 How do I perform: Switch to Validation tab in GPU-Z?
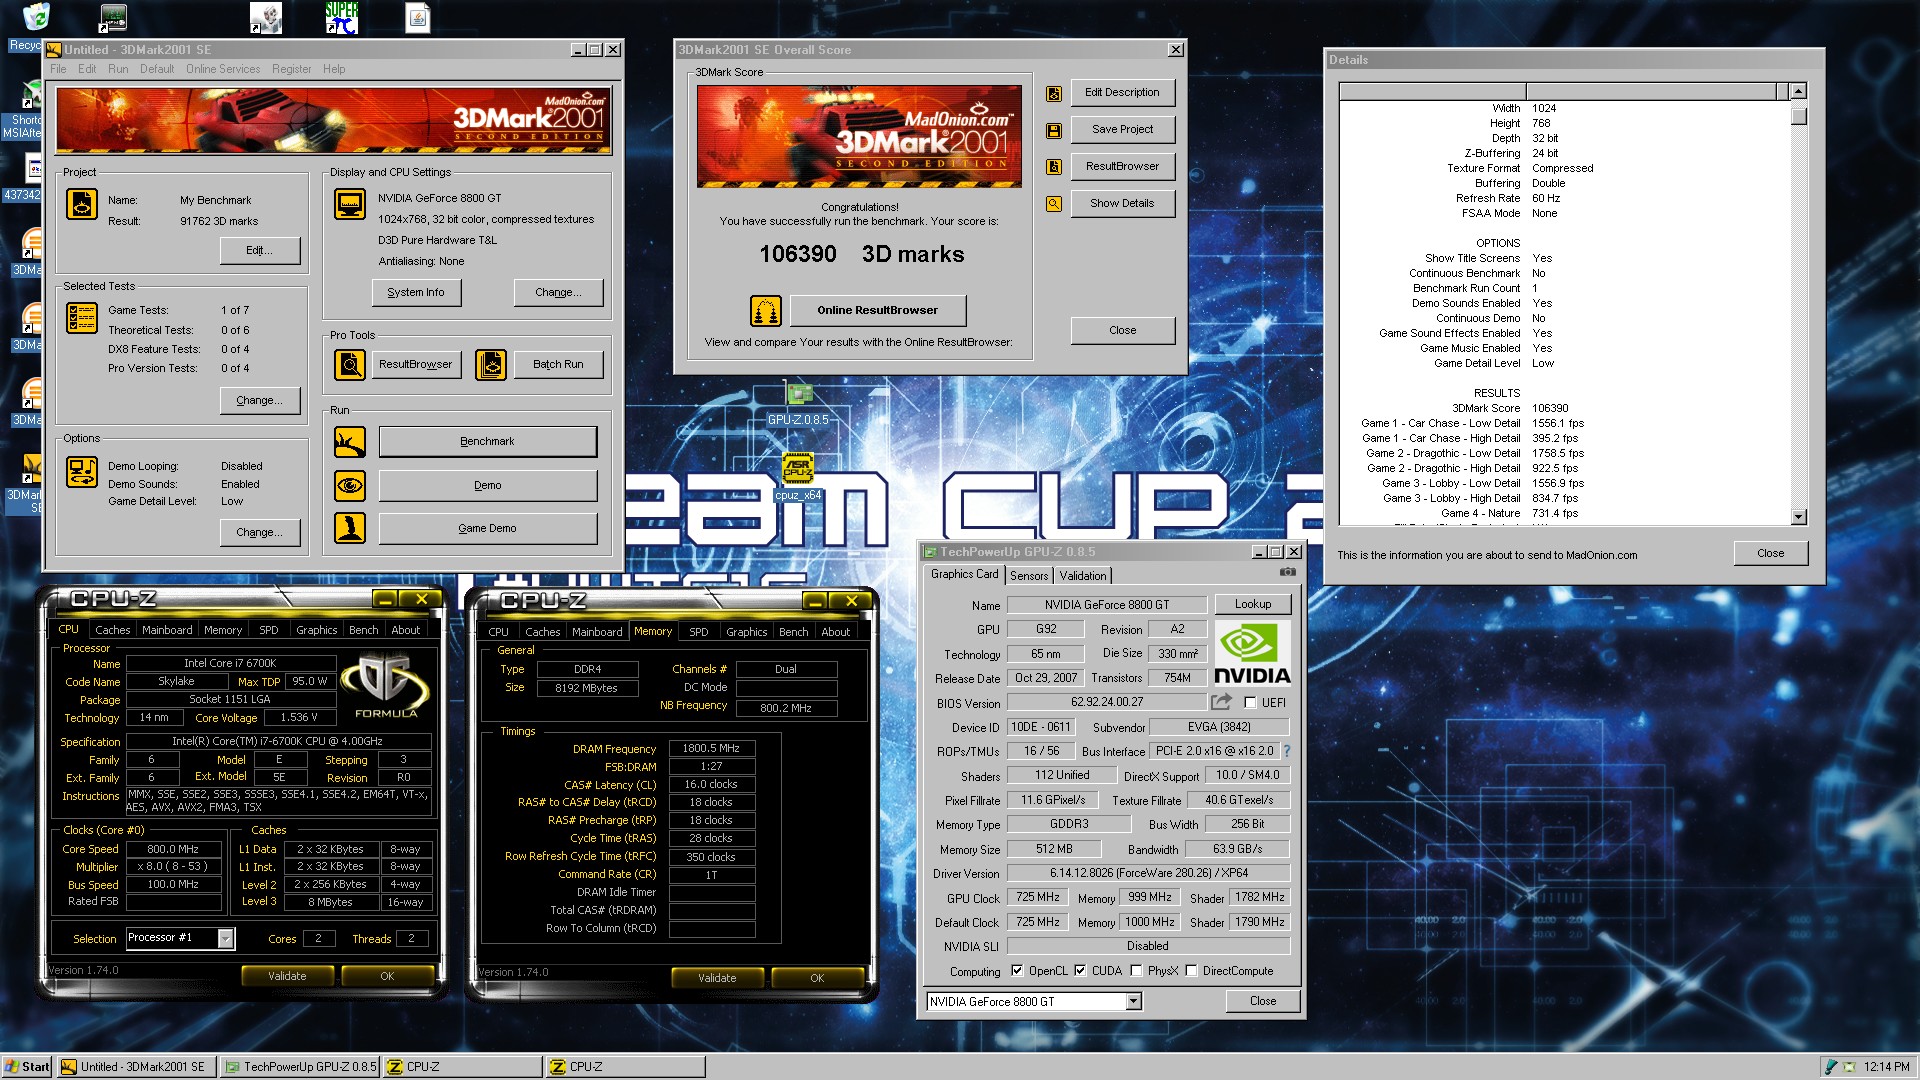[1083, 576]
